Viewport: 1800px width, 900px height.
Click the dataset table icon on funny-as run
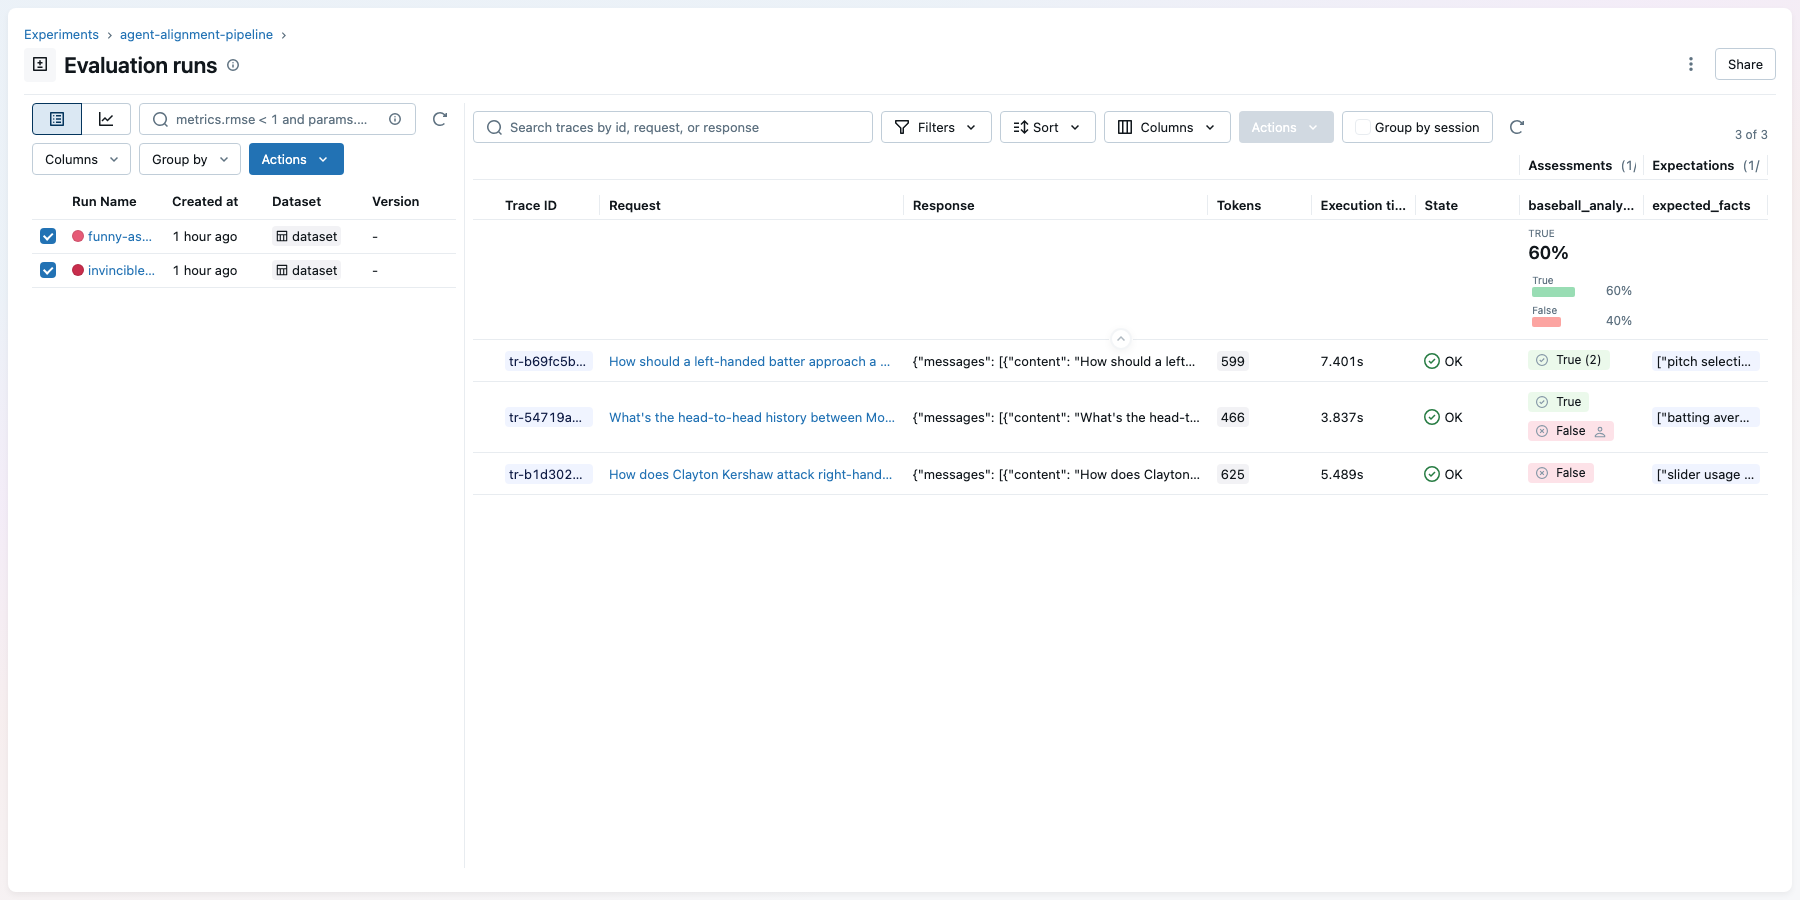click(x=282, y=236)
